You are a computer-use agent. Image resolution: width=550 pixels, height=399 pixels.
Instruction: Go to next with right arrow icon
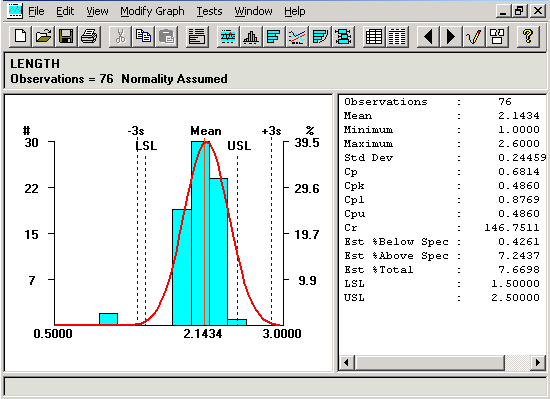pyautogui.click(x=451, y=36)
